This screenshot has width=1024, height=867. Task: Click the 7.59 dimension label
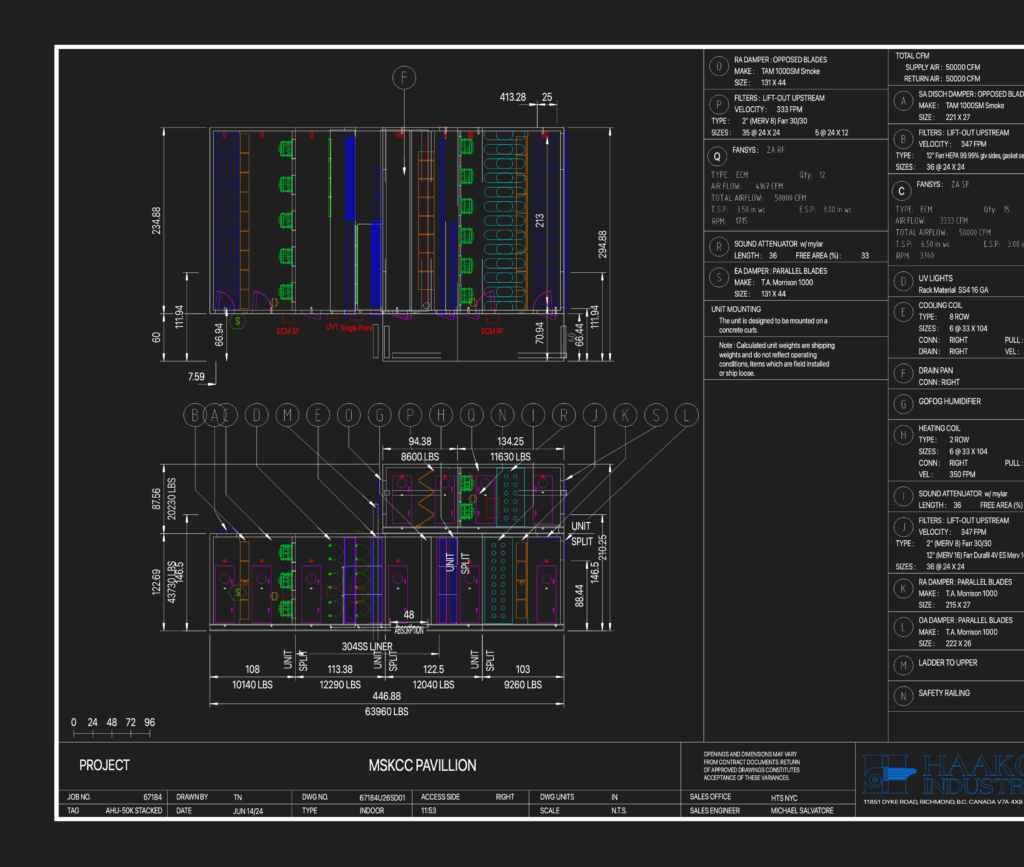tap(196, 377)
